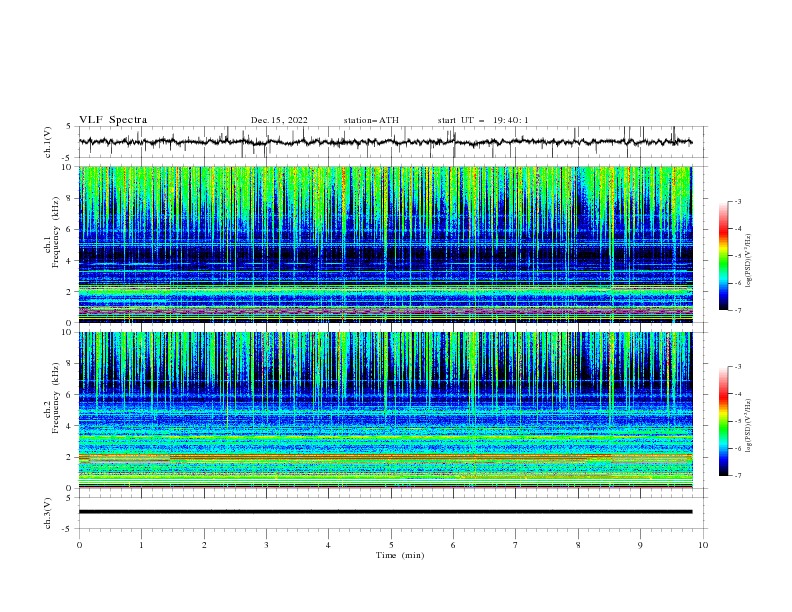792x612 pixels.
Task: Click time axis tick label '6'
Action: coord(453,545)
